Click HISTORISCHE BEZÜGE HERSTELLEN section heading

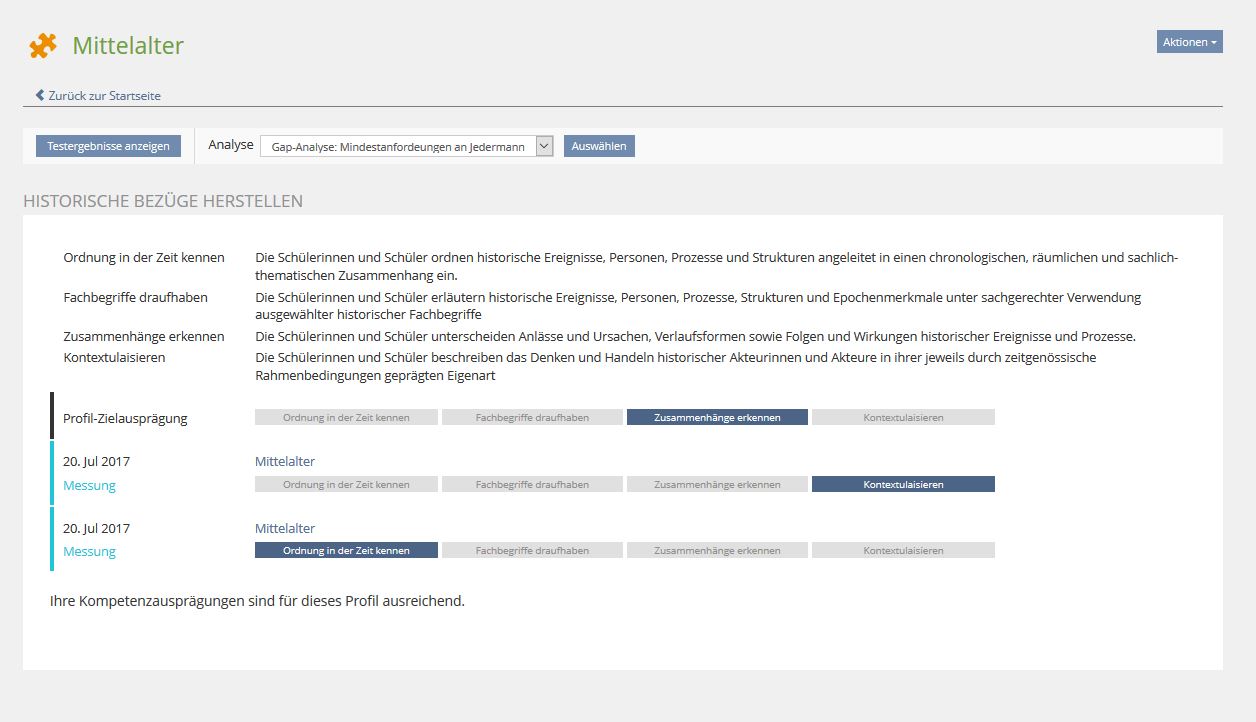163,201
